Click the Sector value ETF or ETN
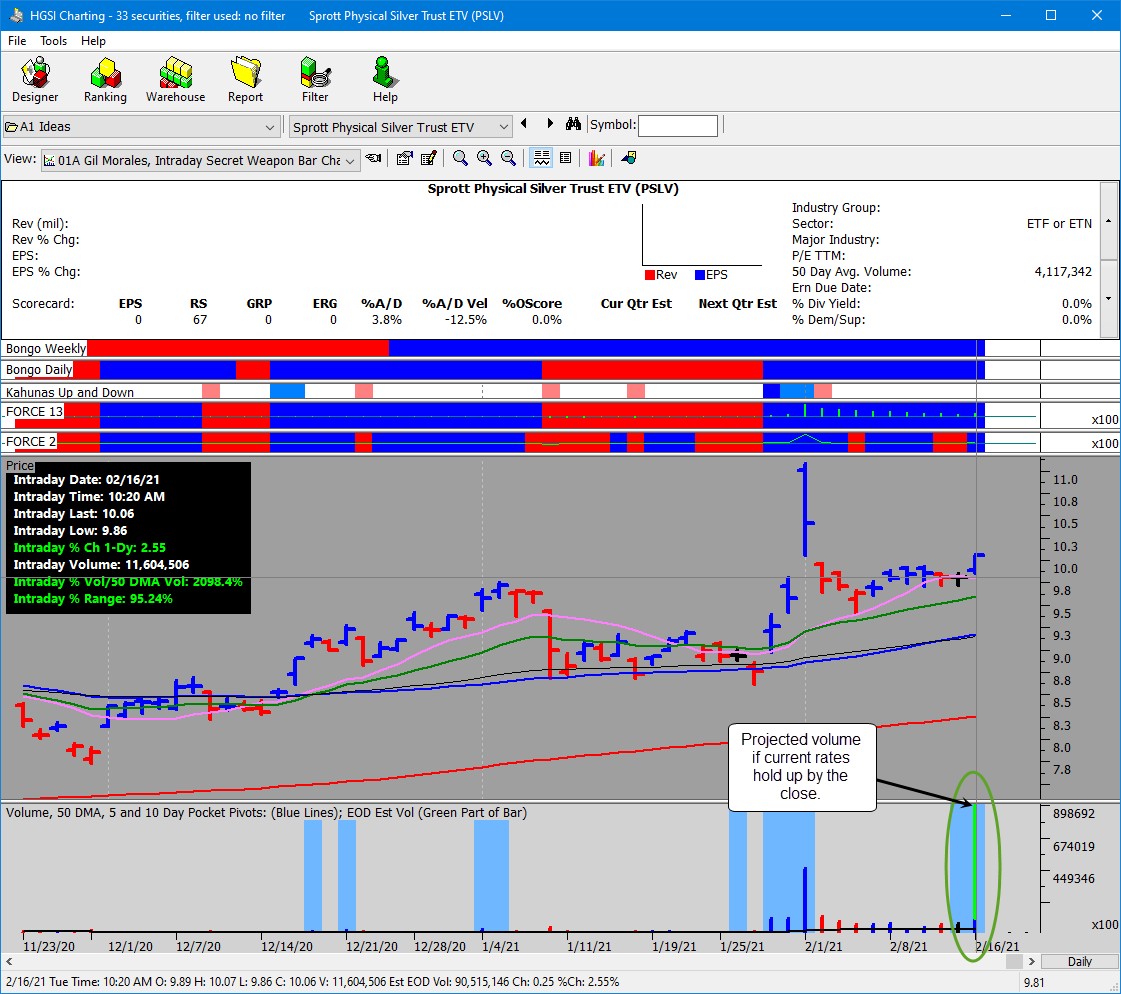This screenshot has width=1121, height=994. tap(1059, 224)
